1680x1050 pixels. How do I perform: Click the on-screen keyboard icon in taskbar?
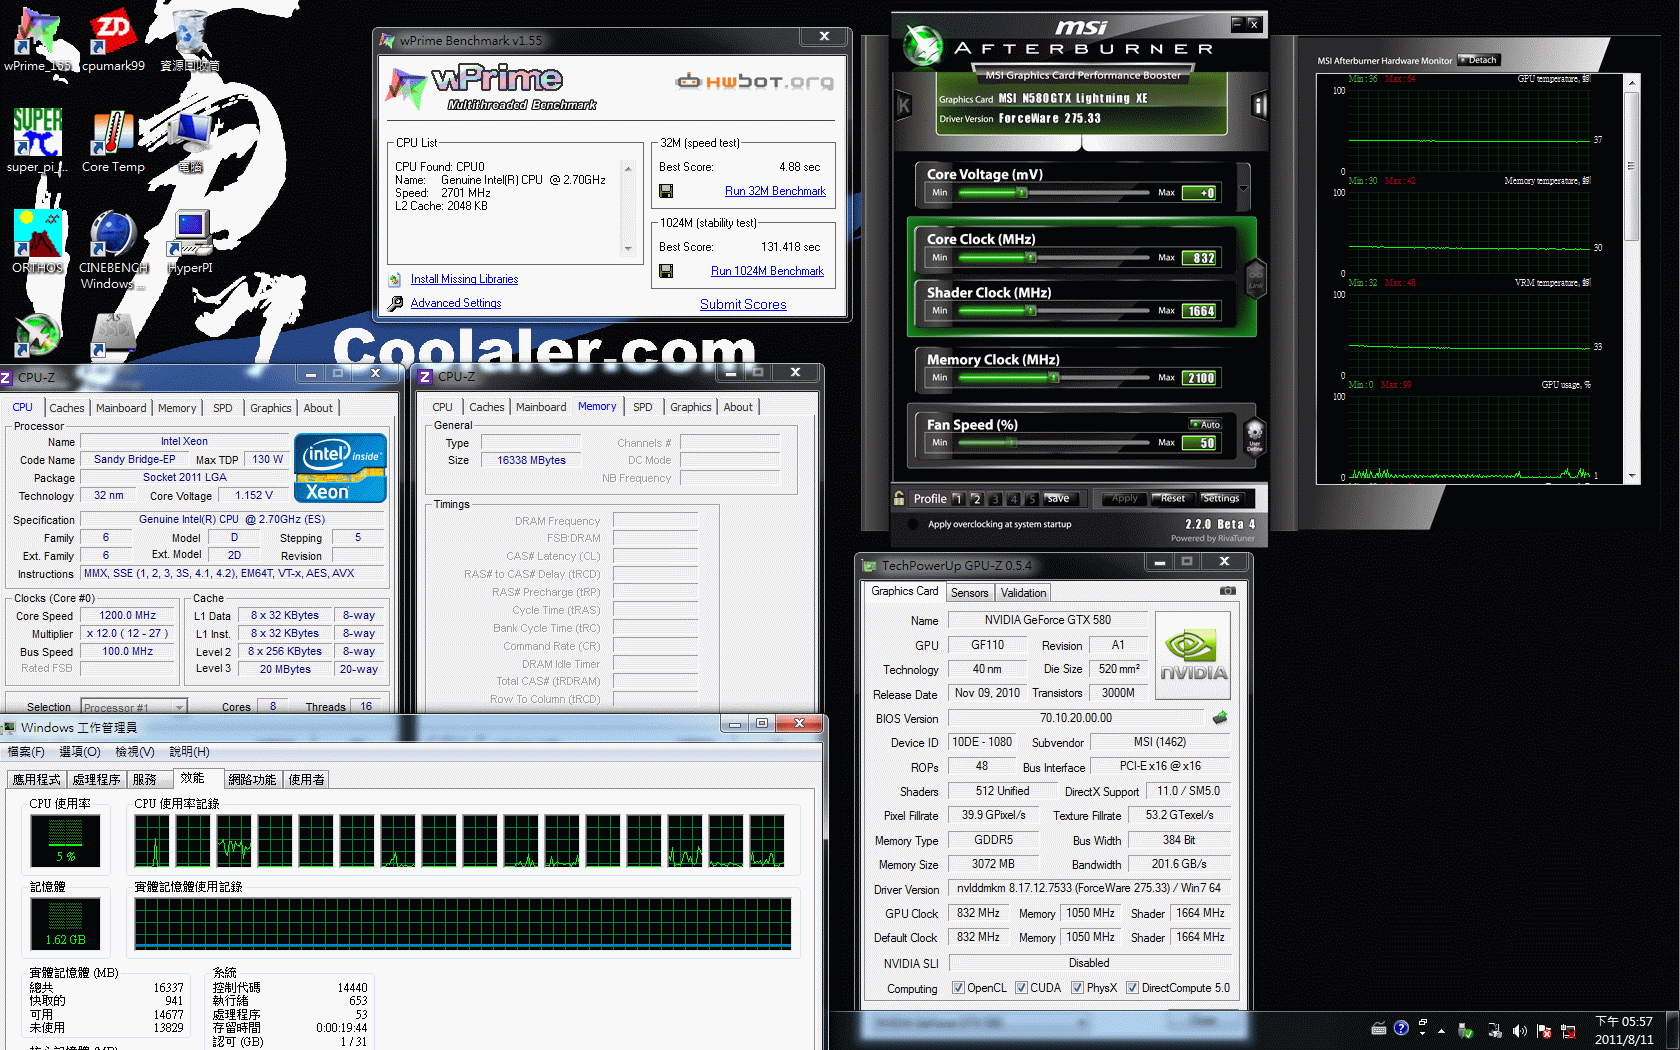1379,1028
